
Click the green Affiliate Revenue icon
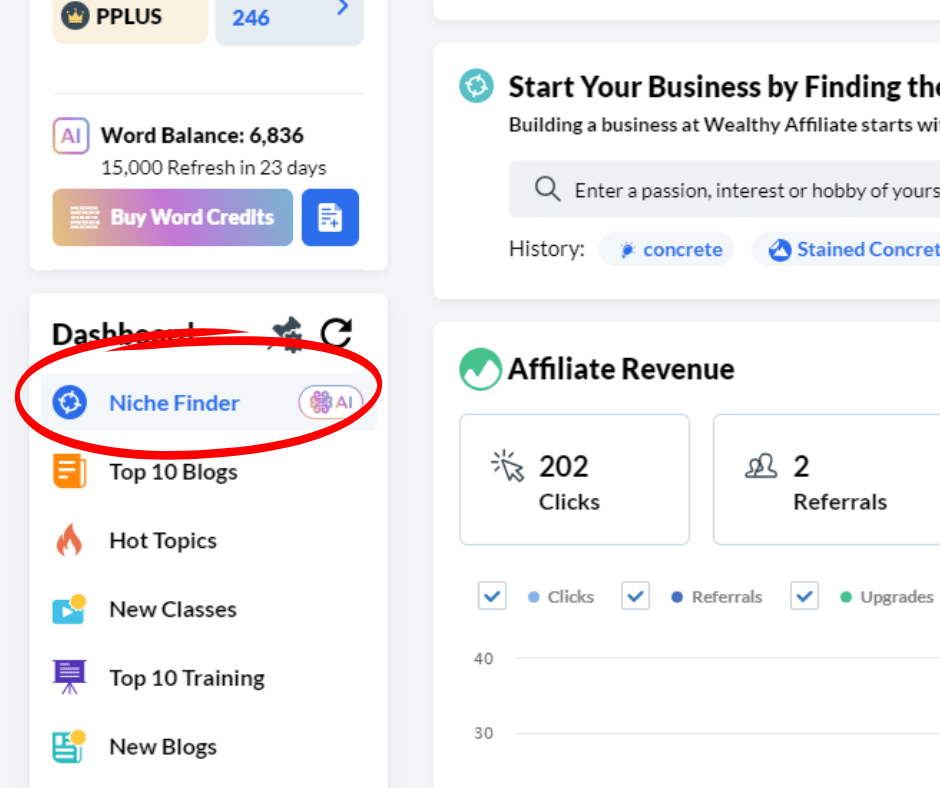[x=480, y=369]
